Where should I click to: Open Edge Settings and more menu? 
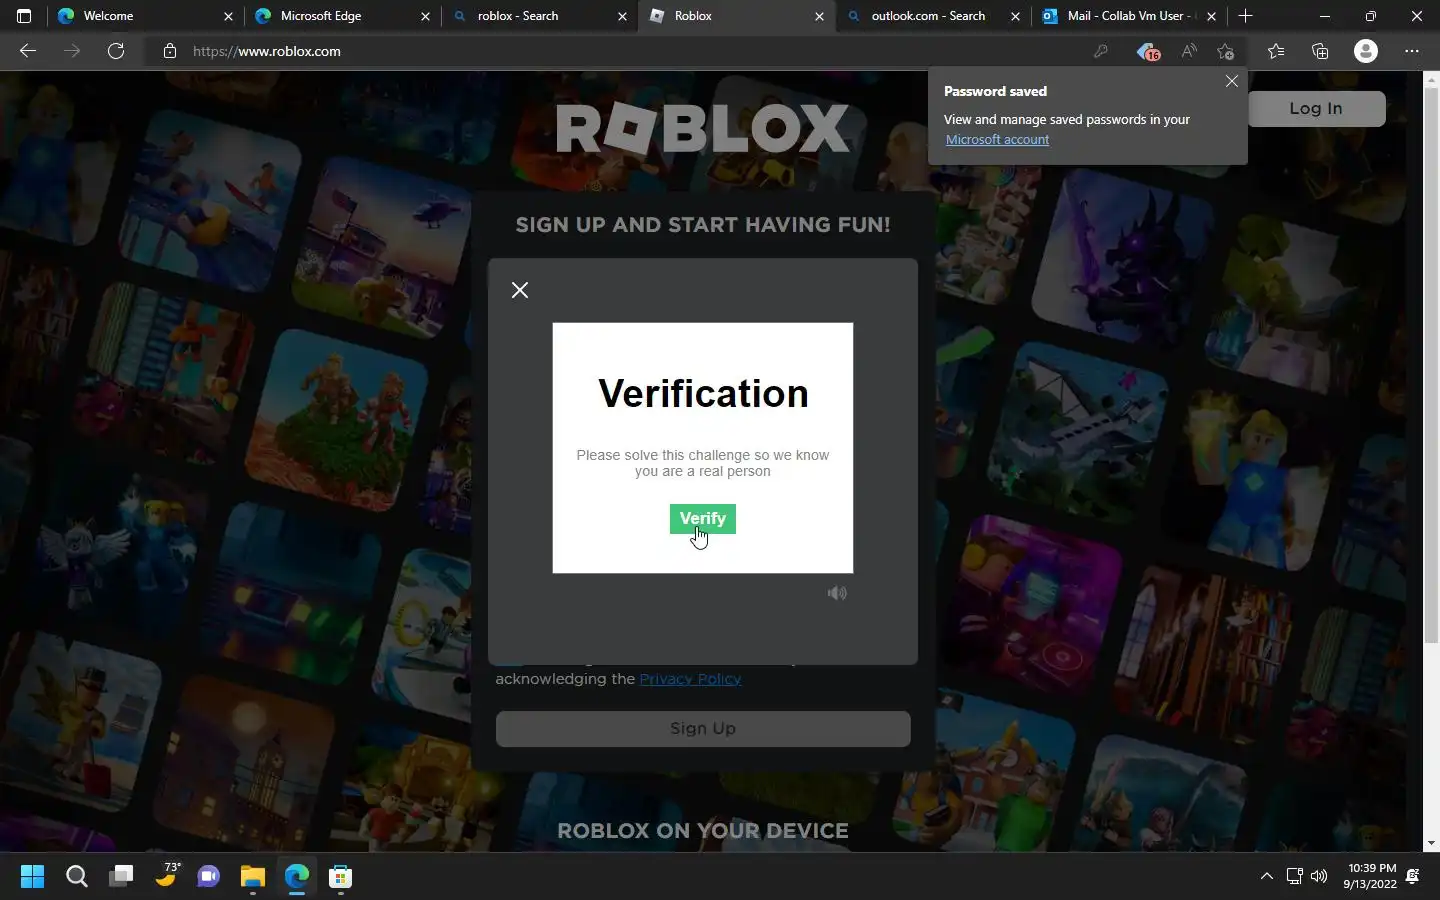point(1411,51)
